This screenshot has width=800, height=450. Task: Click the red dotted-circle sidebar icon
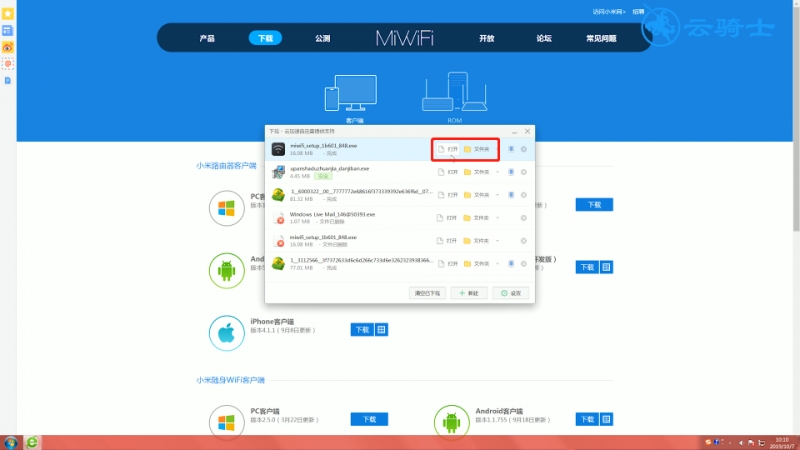click(8, 64)
